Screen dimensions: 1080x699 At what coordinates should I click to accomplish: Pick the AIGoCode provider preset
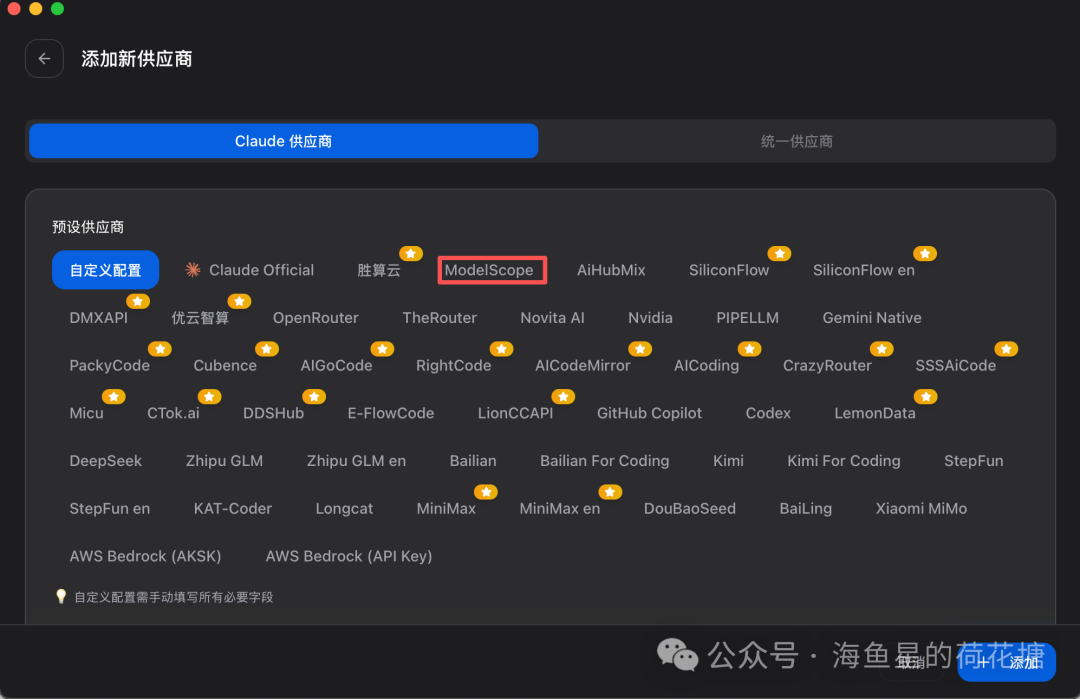[x=336, y=365]
